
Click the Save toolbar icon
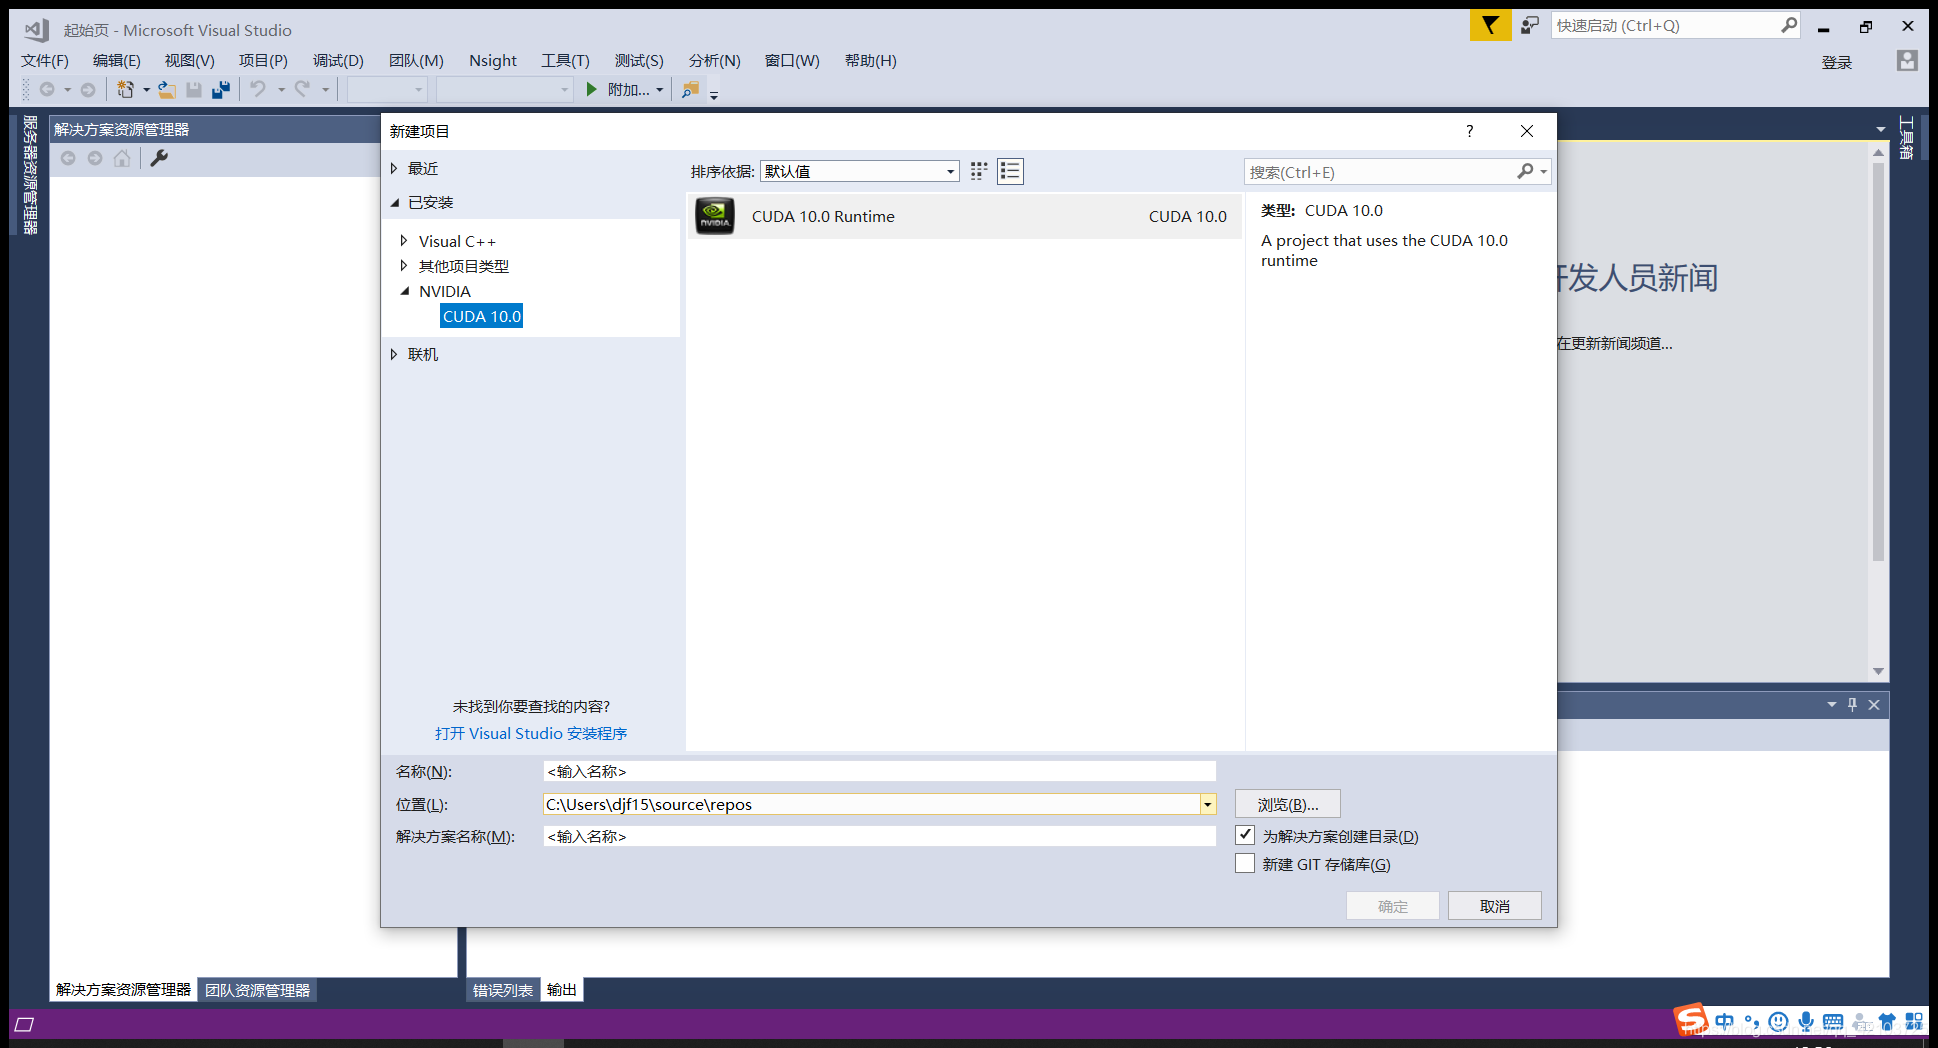(x=194, y=89)
